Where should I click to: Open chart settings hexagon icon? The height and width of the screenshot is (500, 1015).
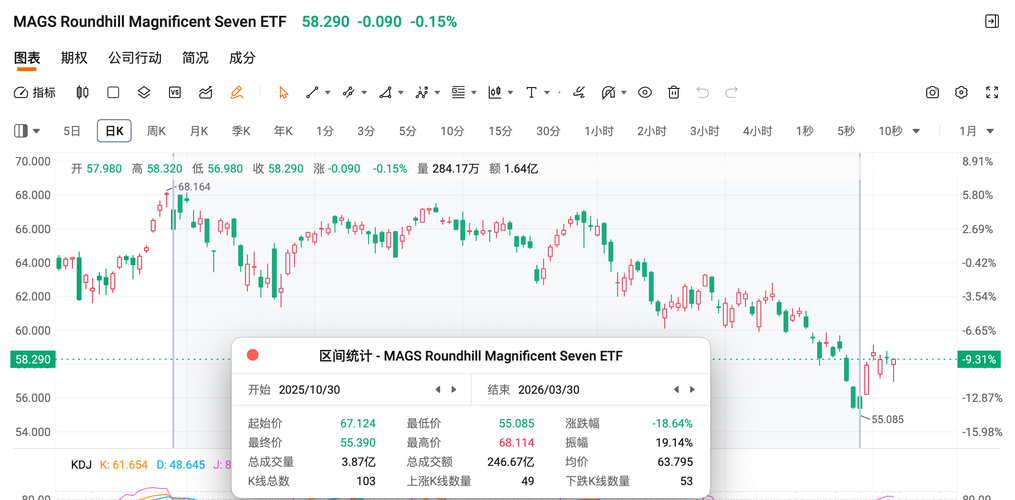[x=962, y=92]
